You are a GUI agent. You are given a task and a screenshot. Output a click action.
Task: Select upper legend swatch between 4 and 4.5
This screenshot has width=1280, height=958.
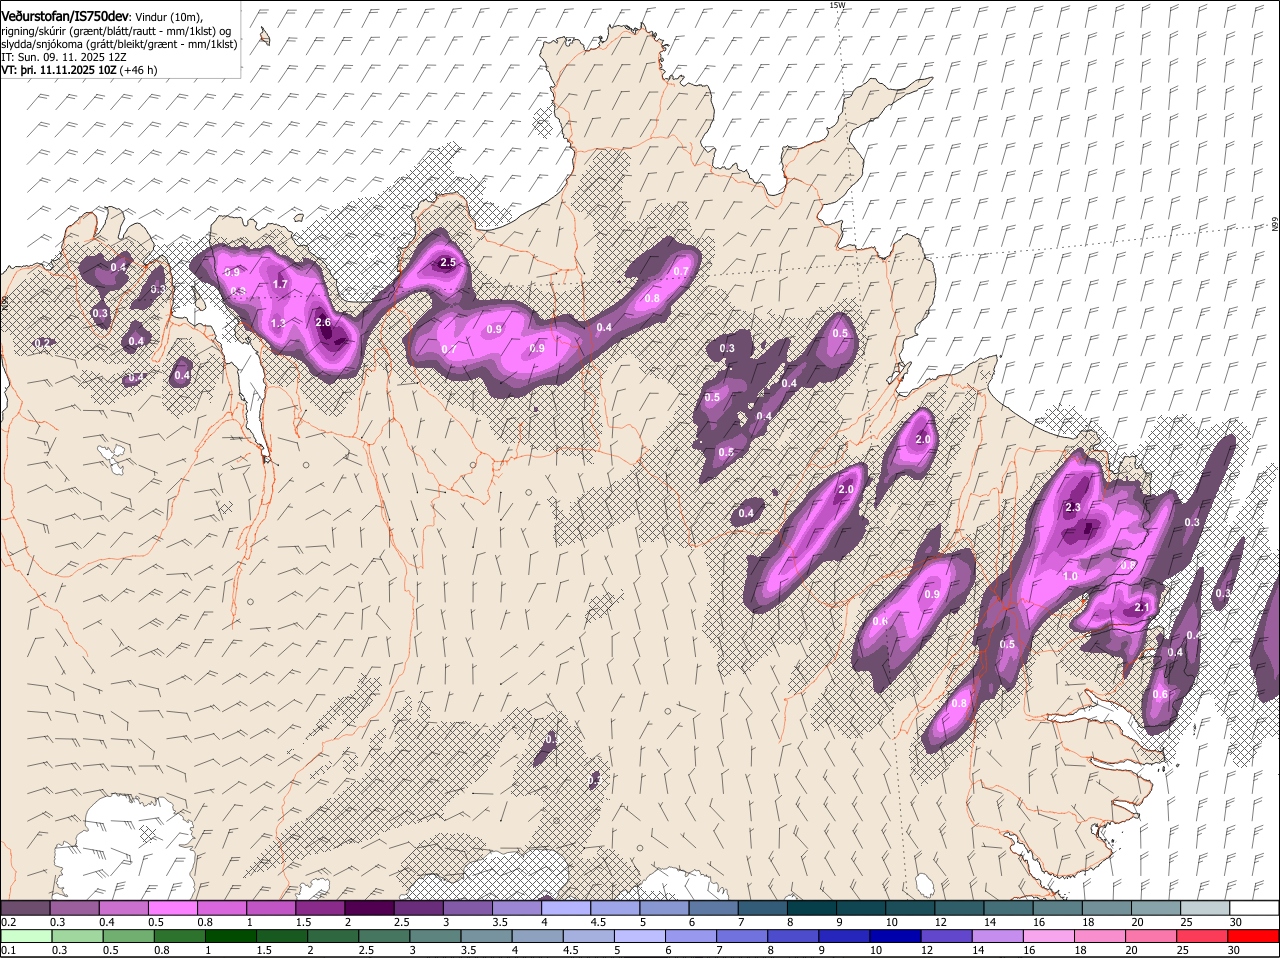(566, 908)
